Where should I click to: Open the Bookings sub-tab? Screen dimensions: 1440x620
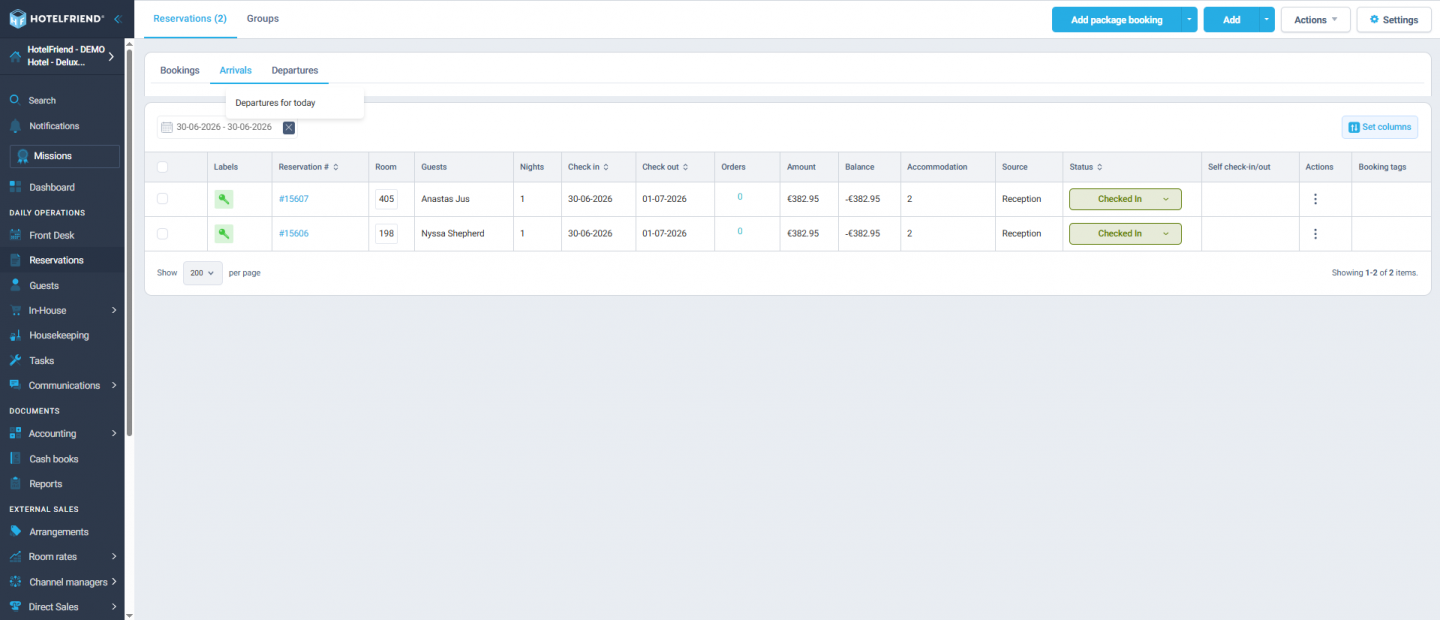(x=180, y=70)
